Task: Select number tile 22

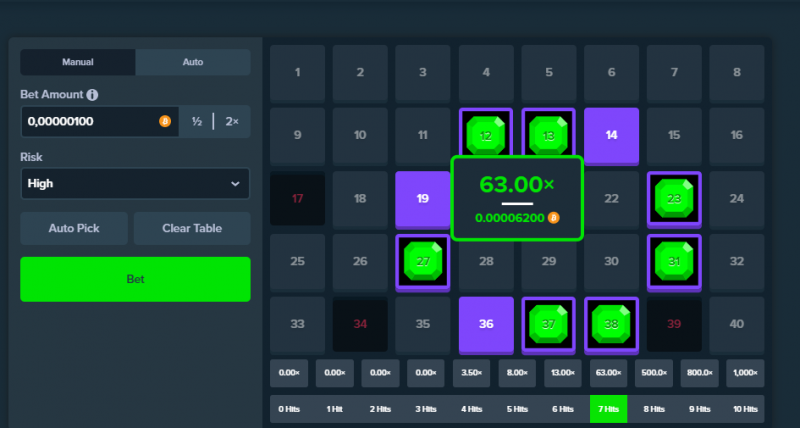Action: (611, 199)
